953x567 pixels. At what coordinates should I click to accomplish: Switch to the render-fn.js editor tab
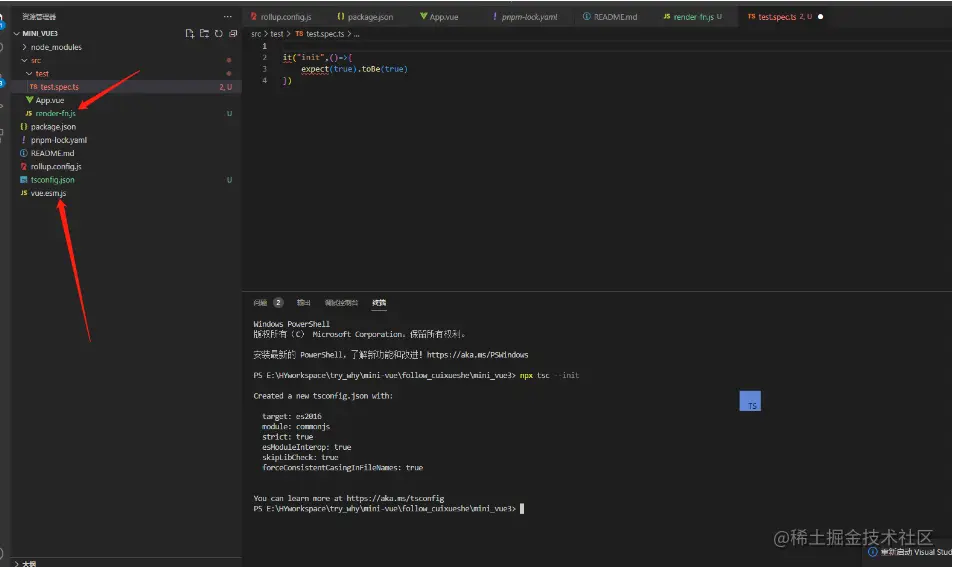pyautogui.click(x=693, y=17)
